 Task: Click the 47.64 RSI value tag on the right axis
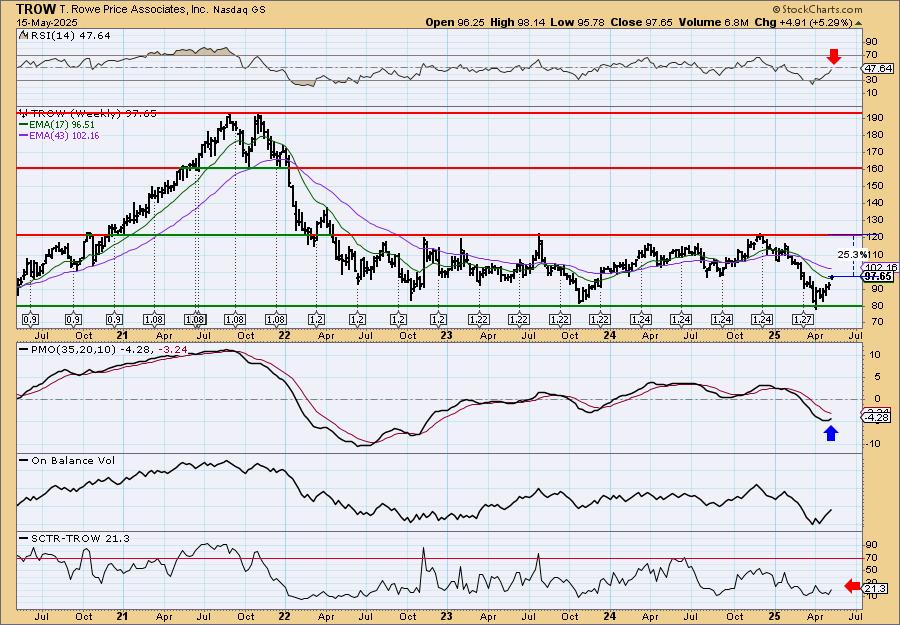[x=878, y=68]
